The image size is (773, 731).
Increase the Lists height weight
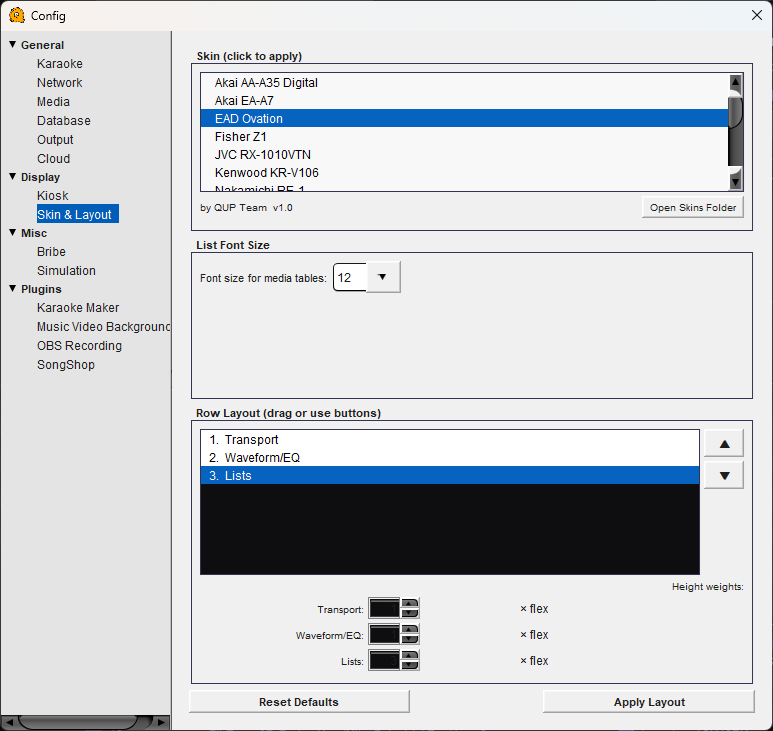(410, 656)
